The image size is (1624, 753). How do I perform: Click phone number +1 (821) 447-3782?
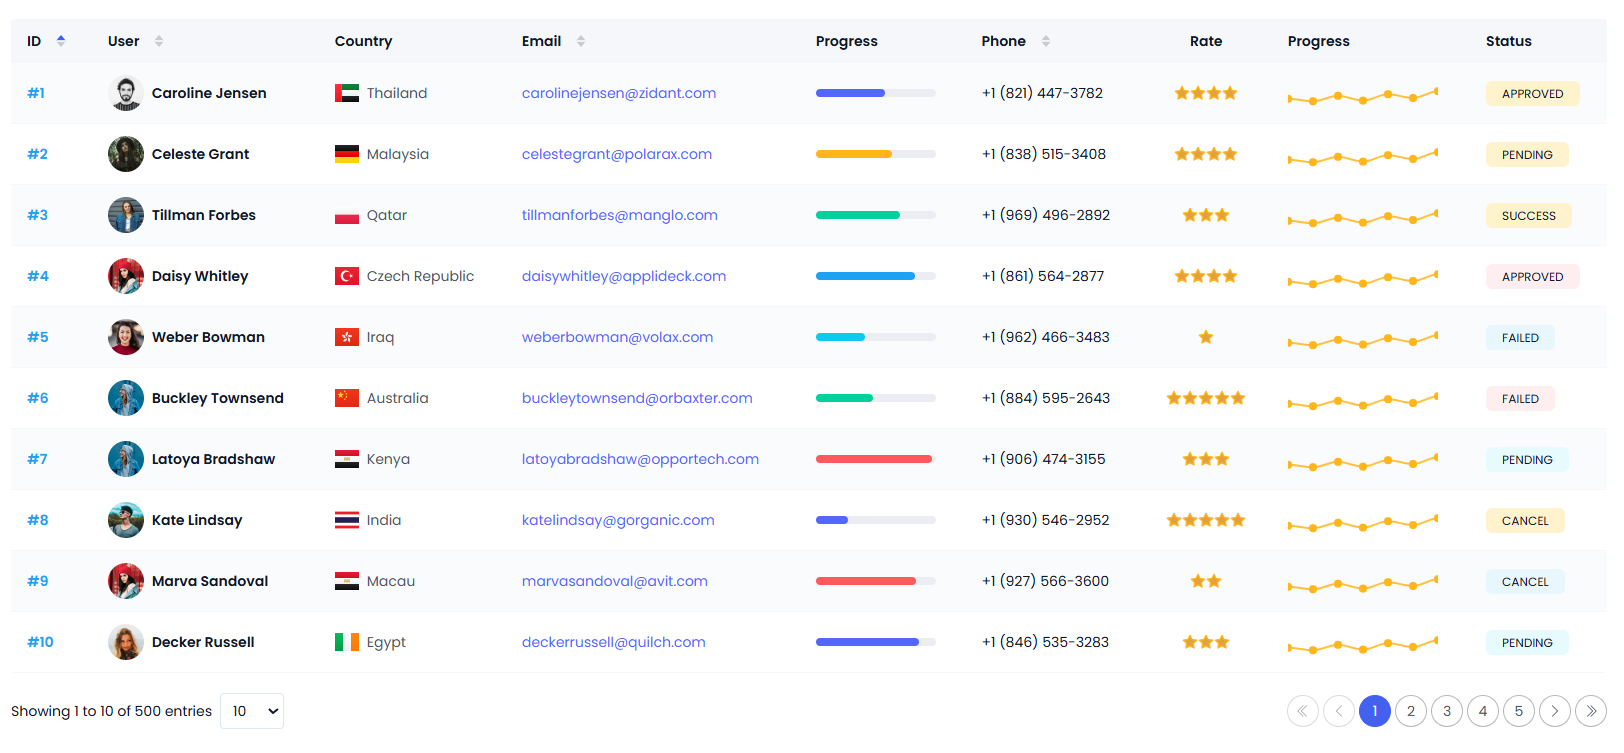click(x=1042, y=93)
